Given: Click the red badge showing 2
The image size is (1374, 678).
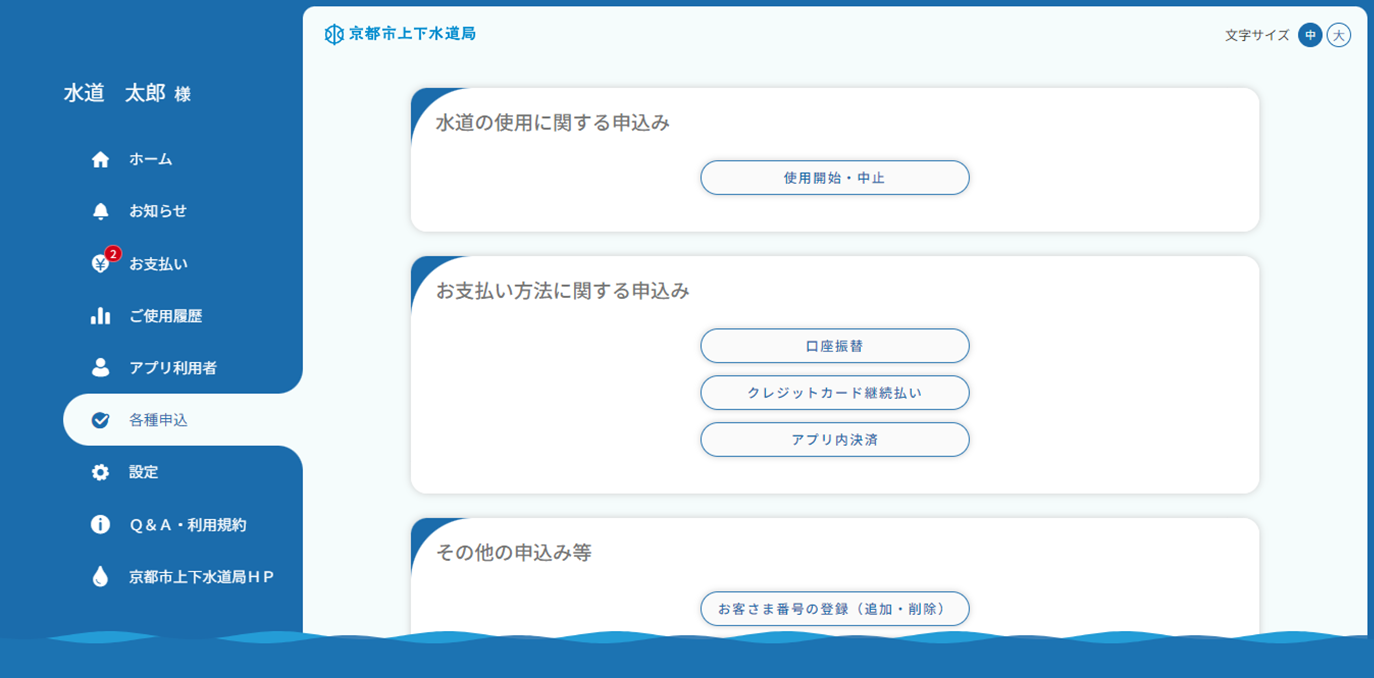Looking at the screenshot, I should (113, 254).
